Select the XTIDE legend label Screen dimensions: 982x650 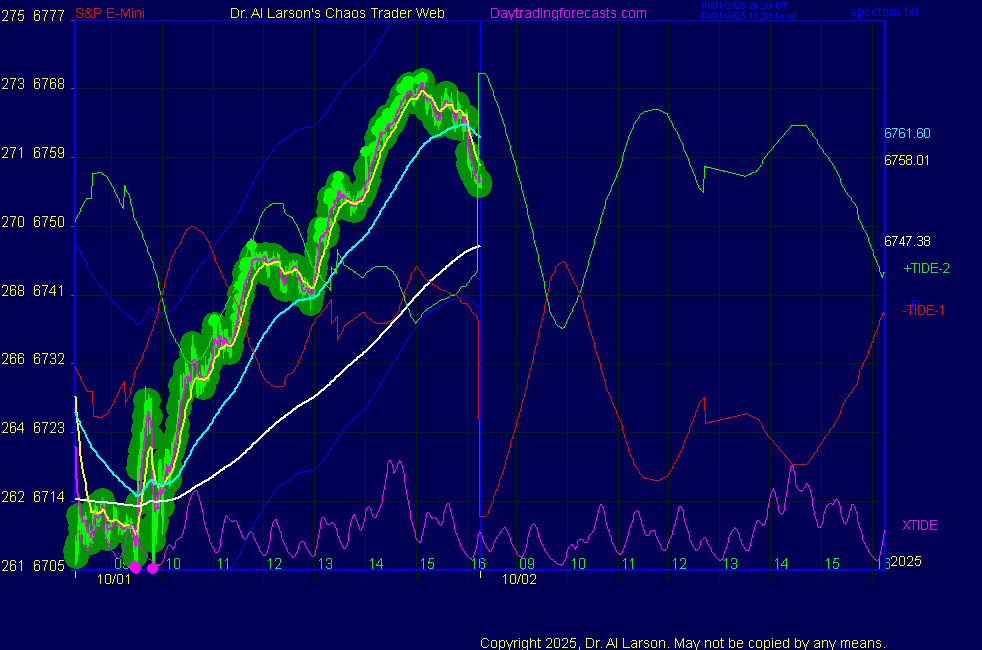click(920, 525)
